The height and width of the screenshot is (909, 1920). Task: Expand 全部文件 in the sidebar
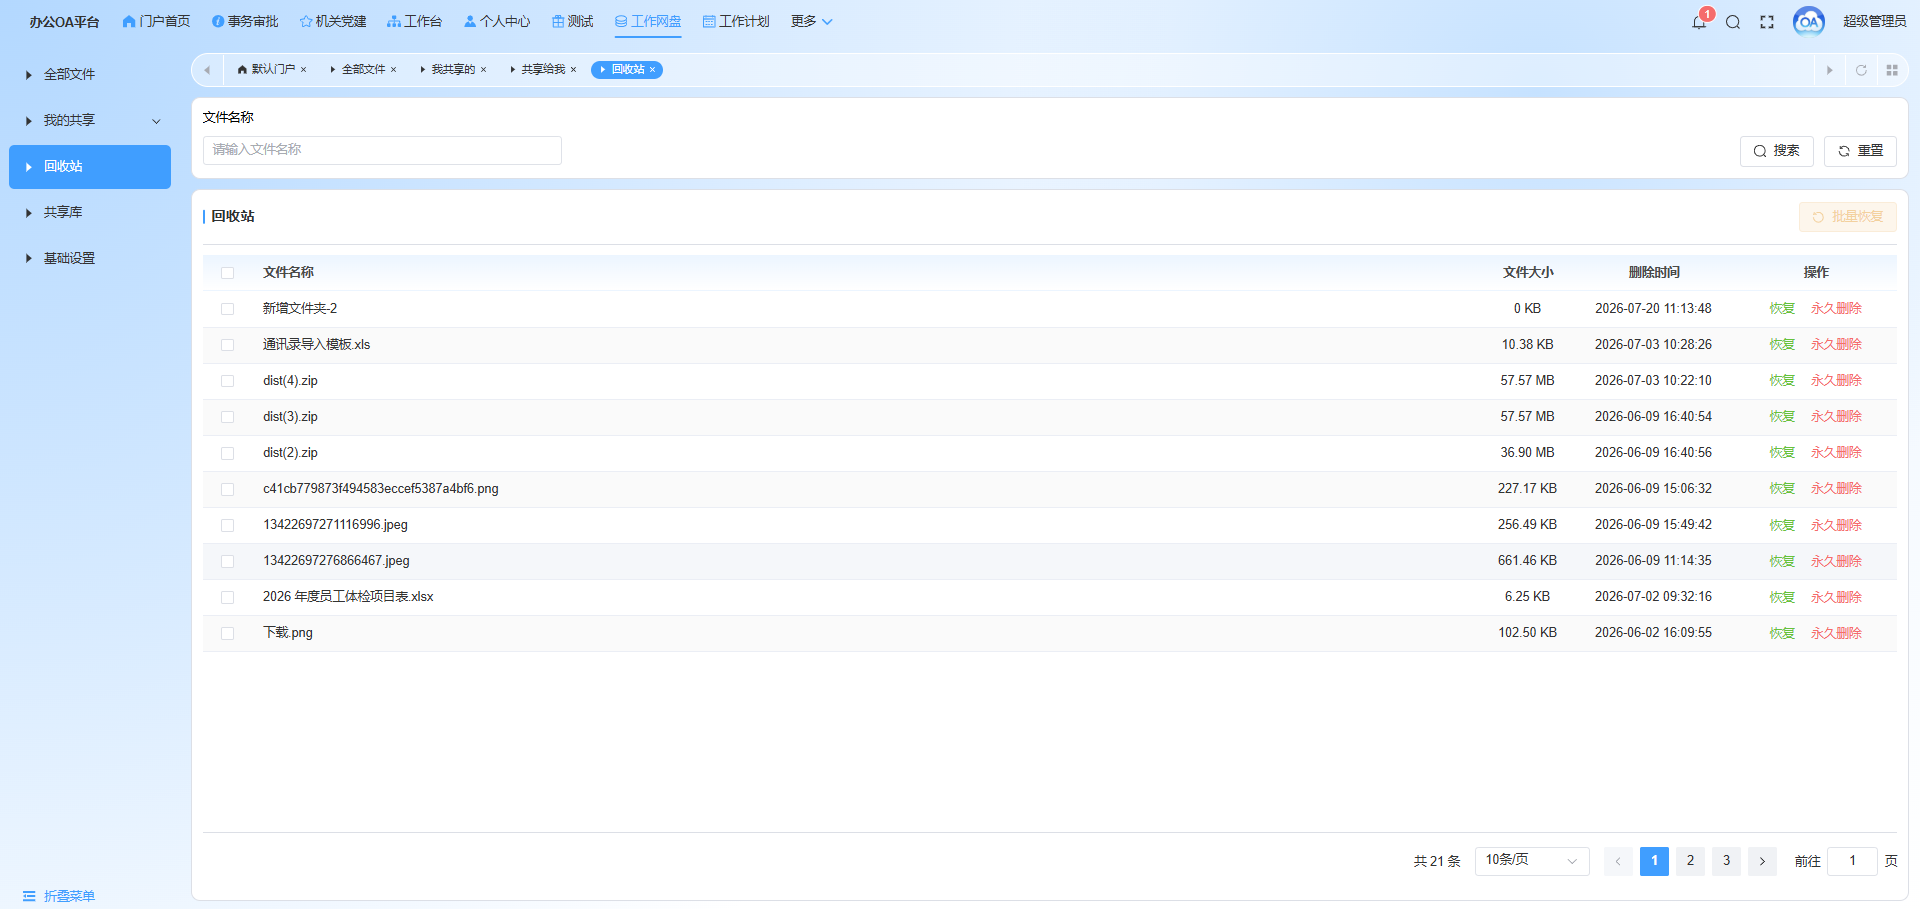[x=90, y=74]
